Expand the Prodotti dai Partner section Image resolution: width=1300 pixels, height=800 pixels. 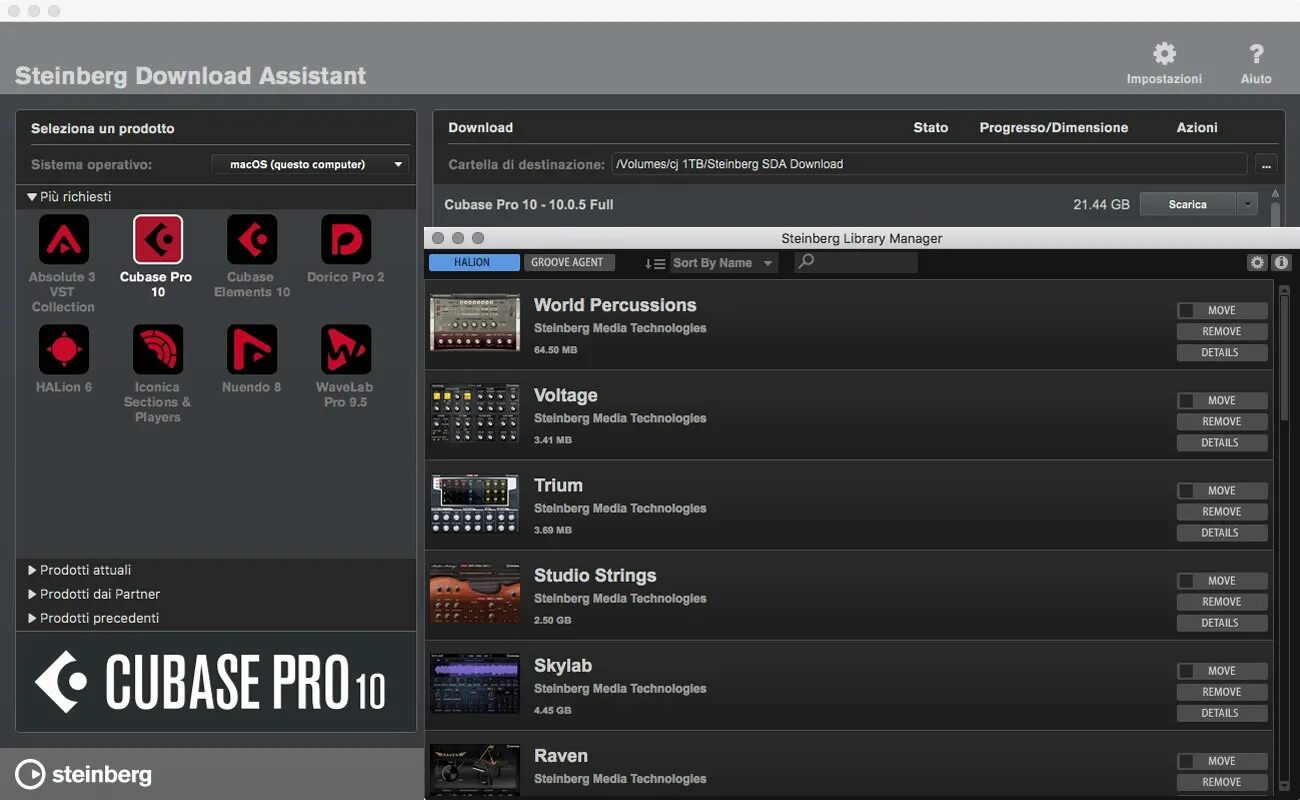[32, 594]
